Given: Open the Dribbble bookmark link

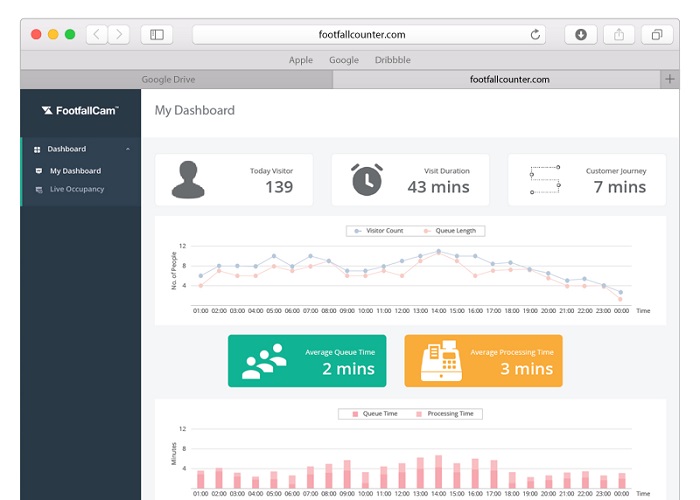Looking at the screenshot, I should point(392,60).
